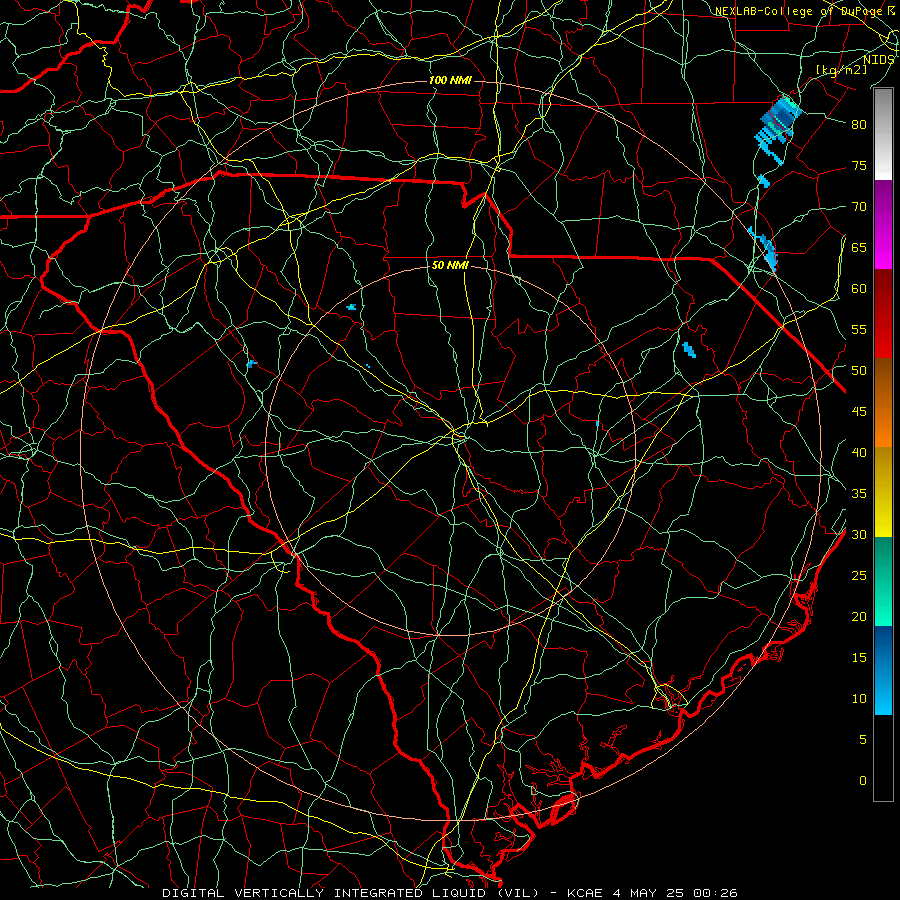The width and height of the screenshot is (900, 900).
Task: Click the 45 value on the legend
Action: 859,412
